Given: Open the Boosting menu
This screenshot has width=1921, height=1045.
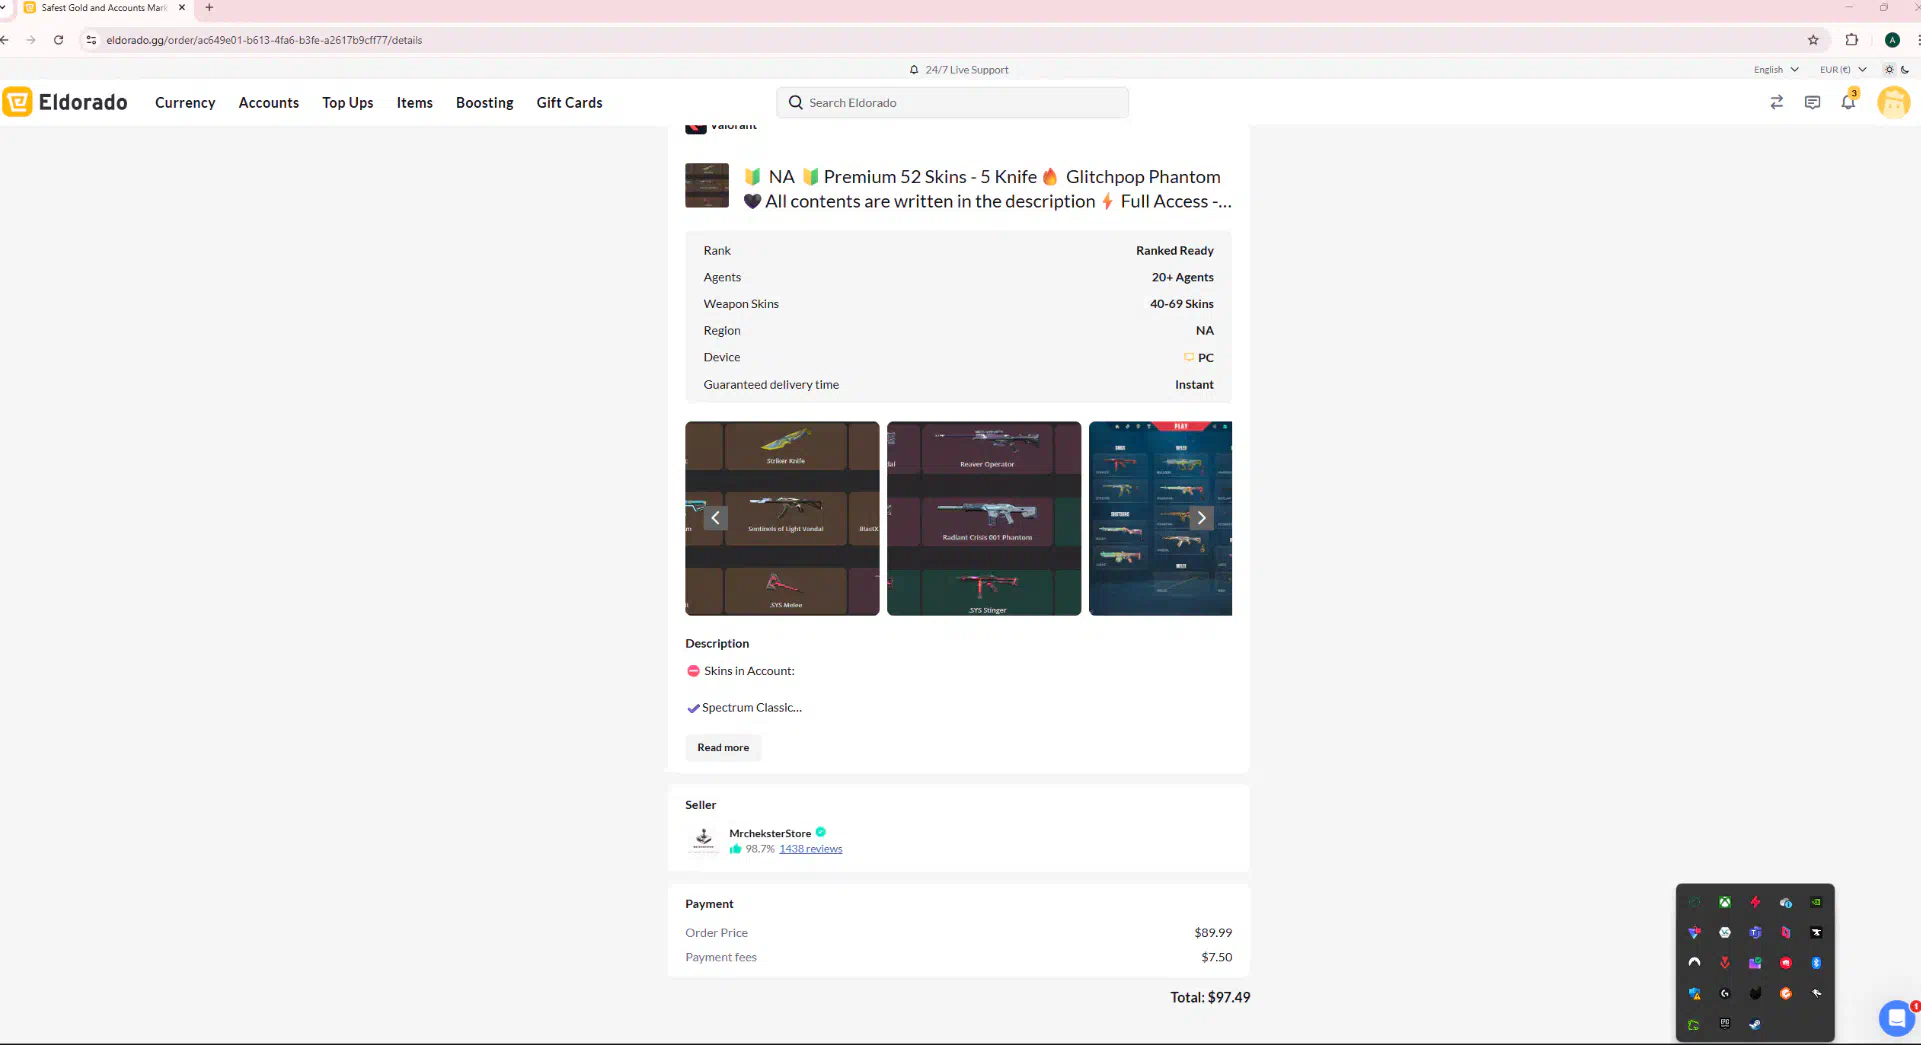Looking at the screenshot, I should tap(484, 102).
